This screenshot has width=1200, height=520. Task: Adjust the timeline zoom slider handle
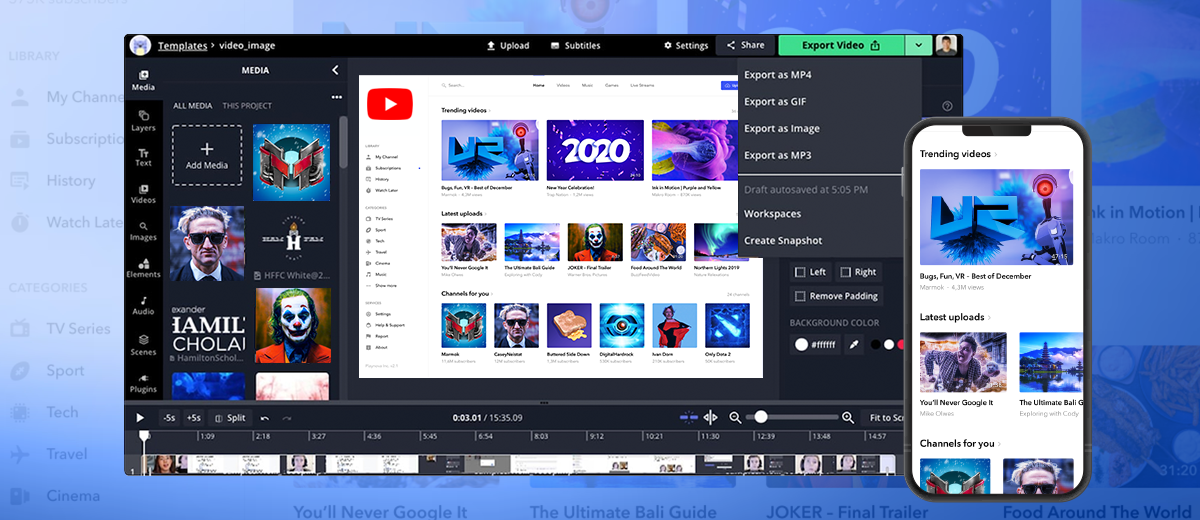pyautogui.click(x=761, y=417)
